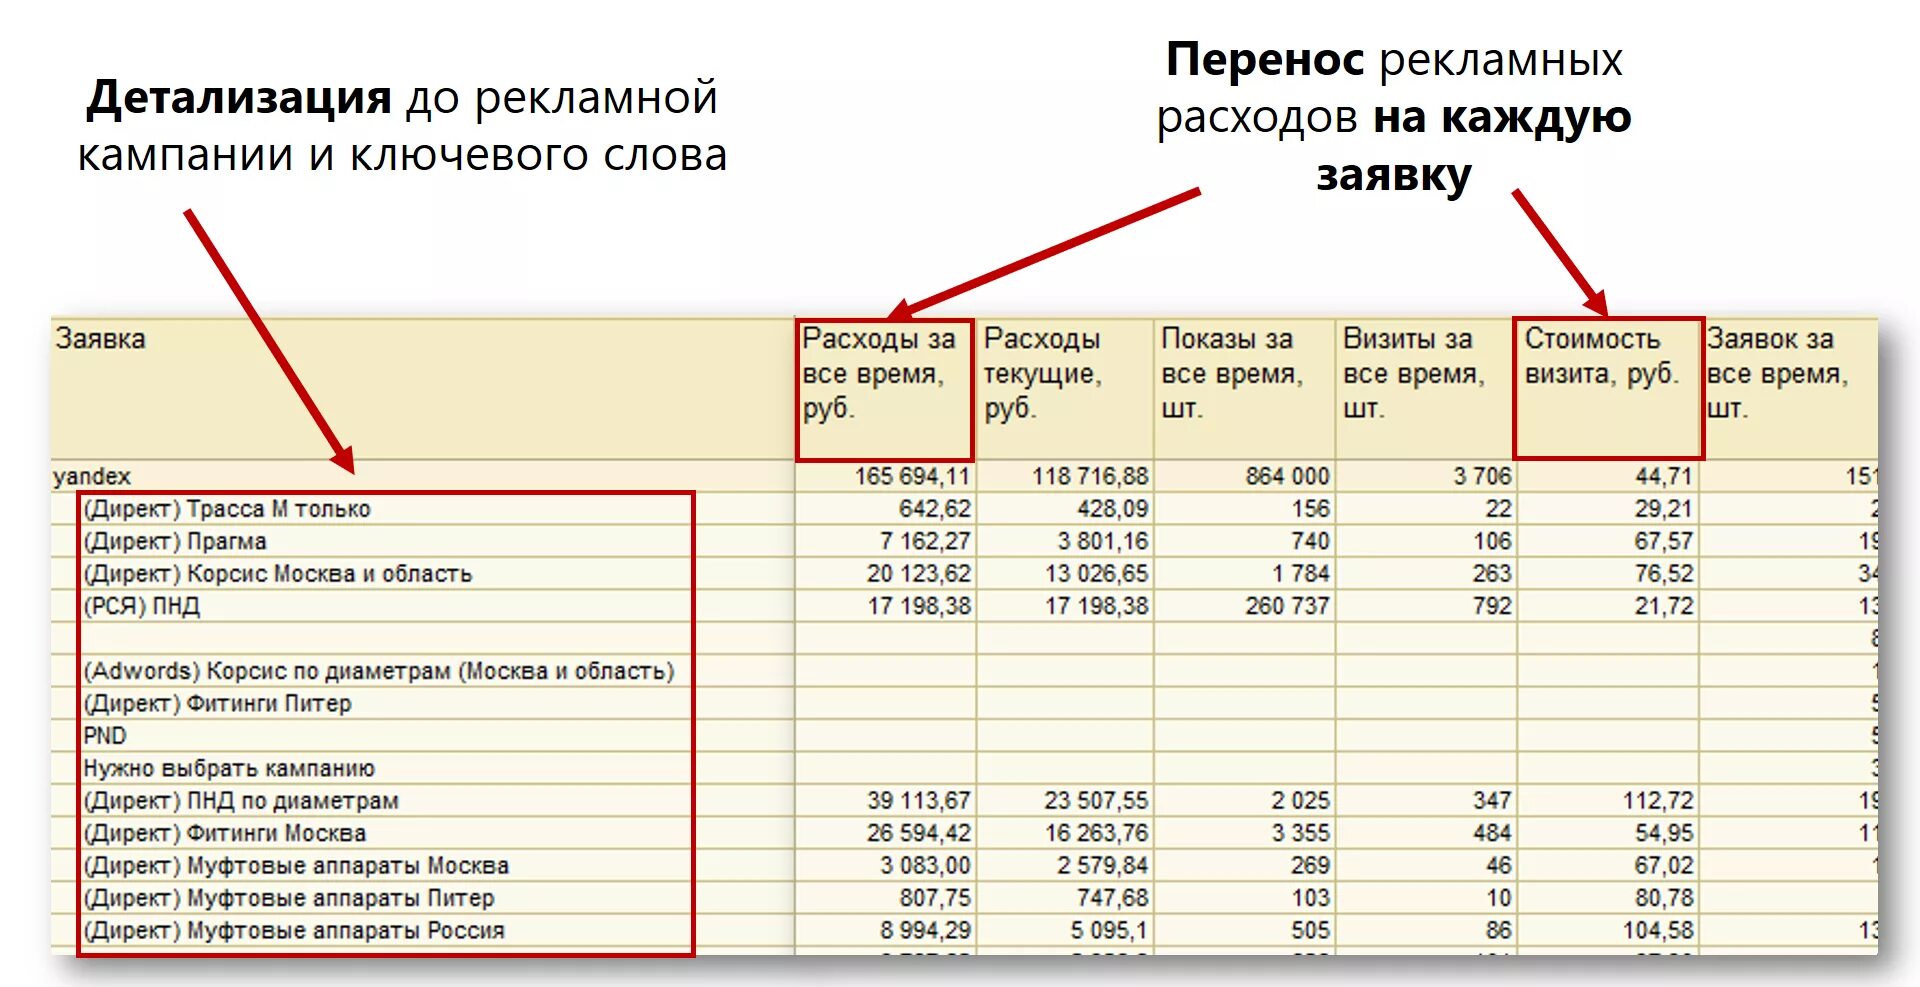This screenshot has height=987, width=1920.
Task: Click impressions cell "2 025"
Action: [1245, 801]
